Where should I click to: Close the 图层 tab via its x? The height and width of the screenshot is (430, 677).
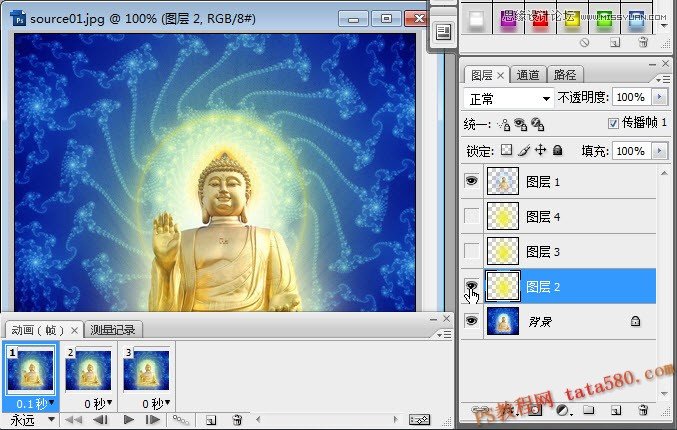click(x=500, y=76)
